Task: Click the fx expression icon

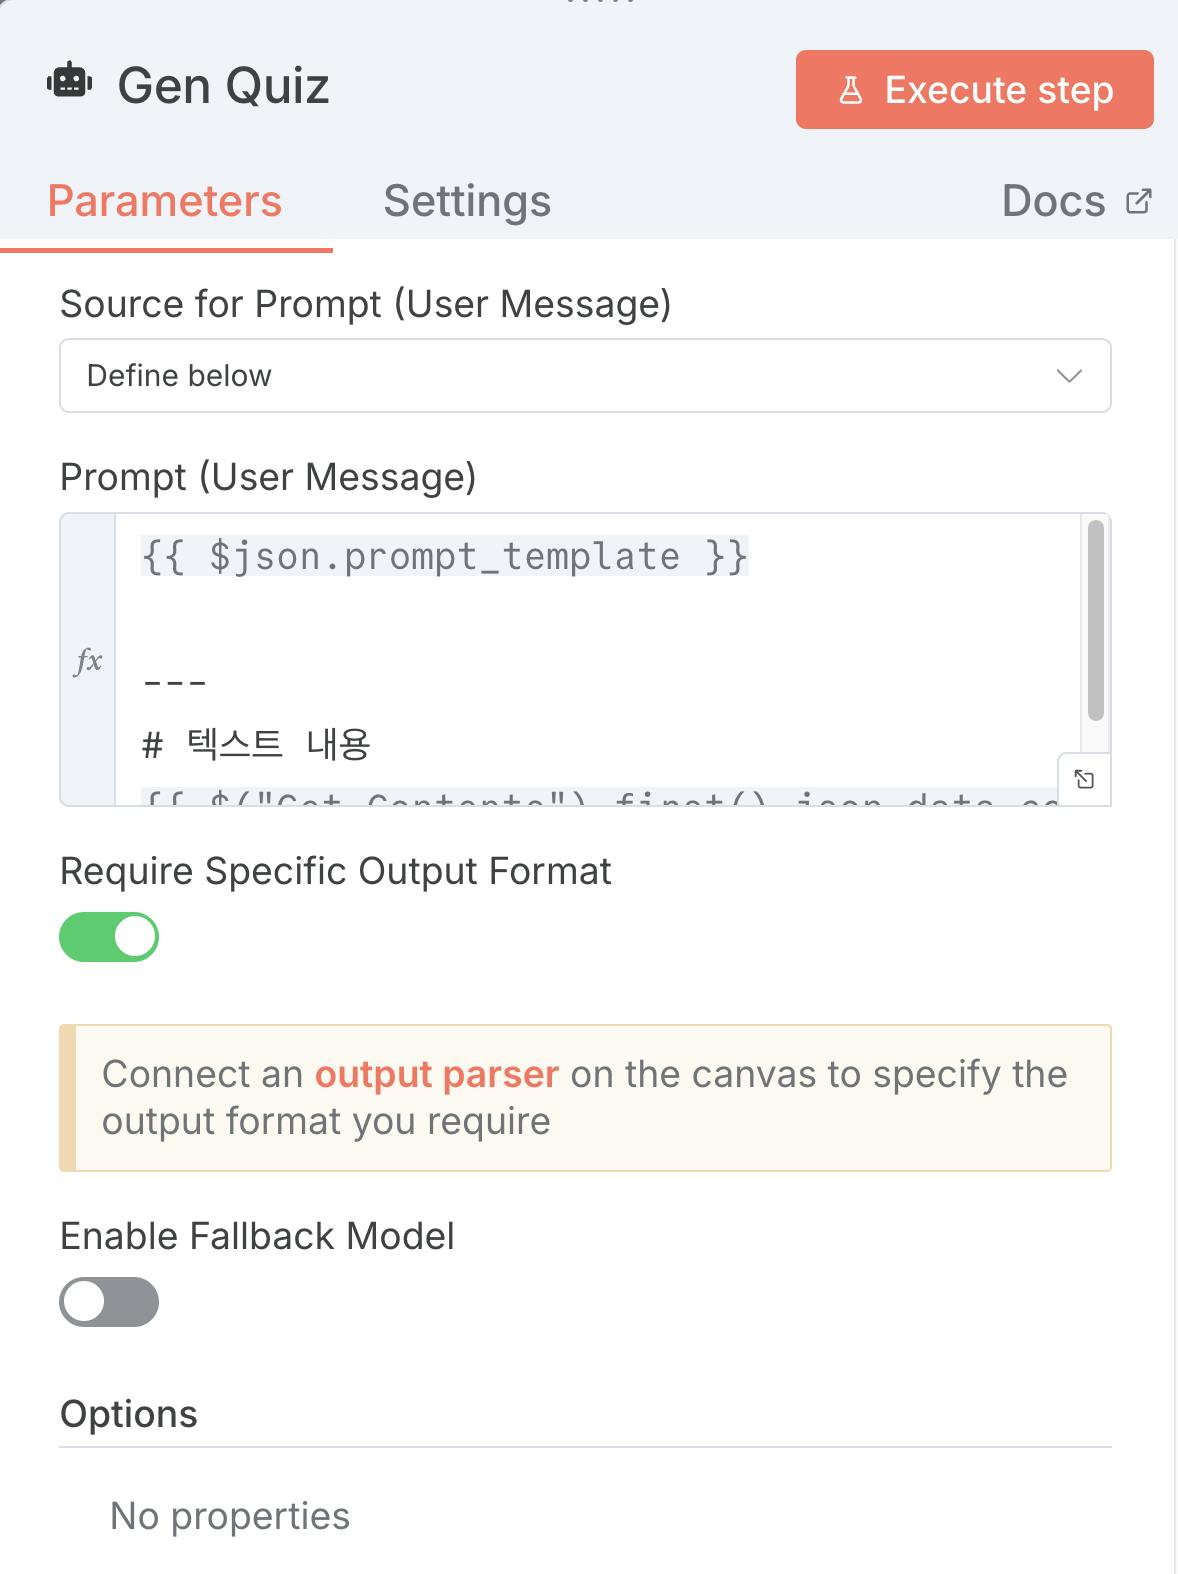Action: point(88,660)
